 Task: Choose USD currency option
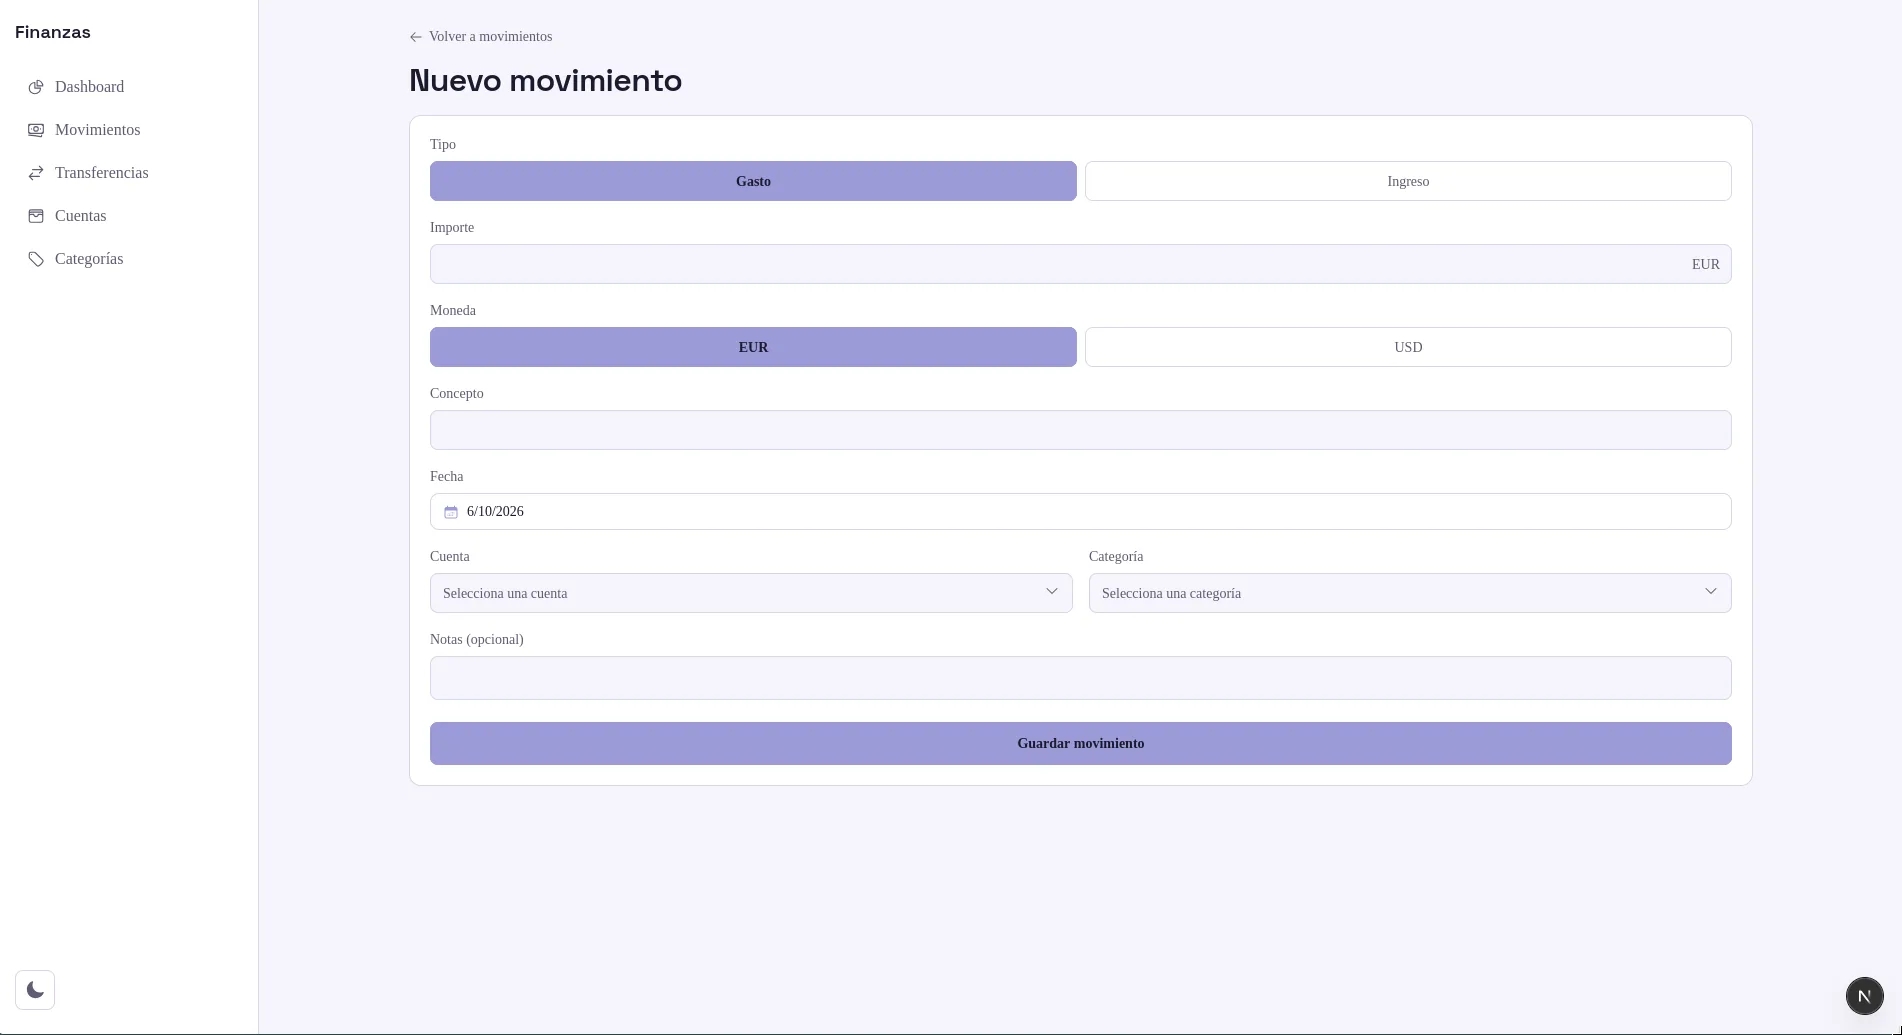pyautogui.click(x=1408, y=347)
